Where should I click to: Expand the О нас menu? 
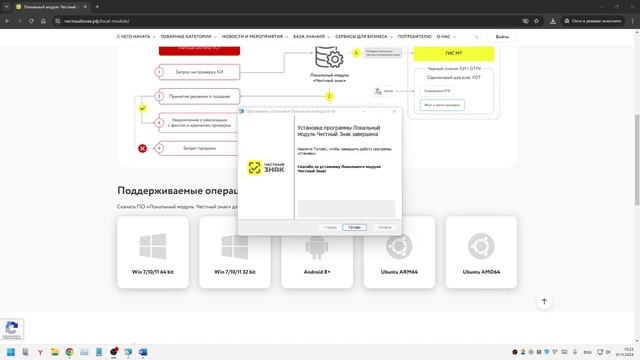coord(446,37)
